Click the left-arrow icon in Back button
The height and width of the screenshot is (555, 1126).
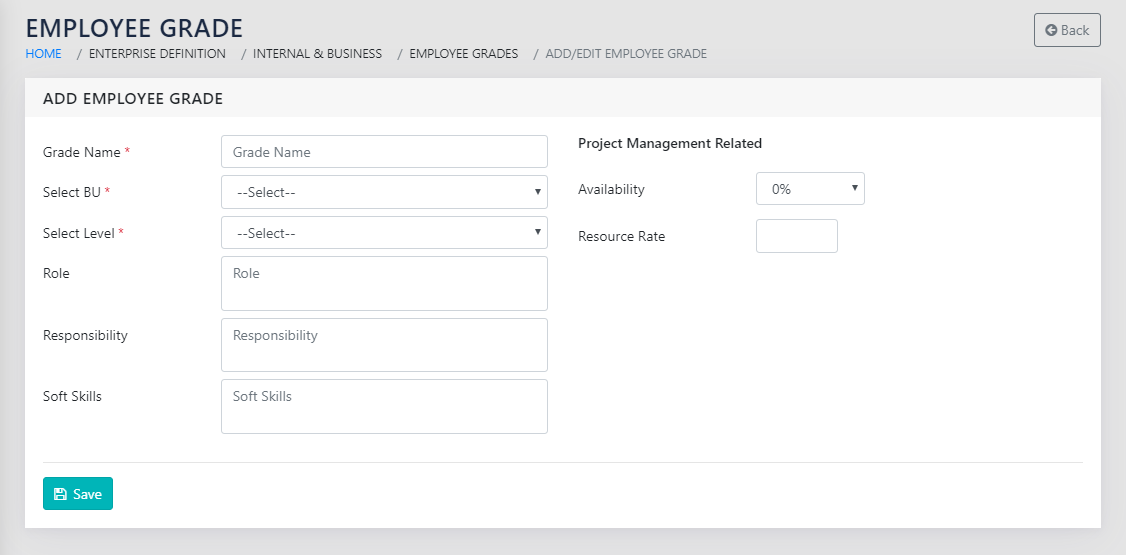click(1051, 30)
